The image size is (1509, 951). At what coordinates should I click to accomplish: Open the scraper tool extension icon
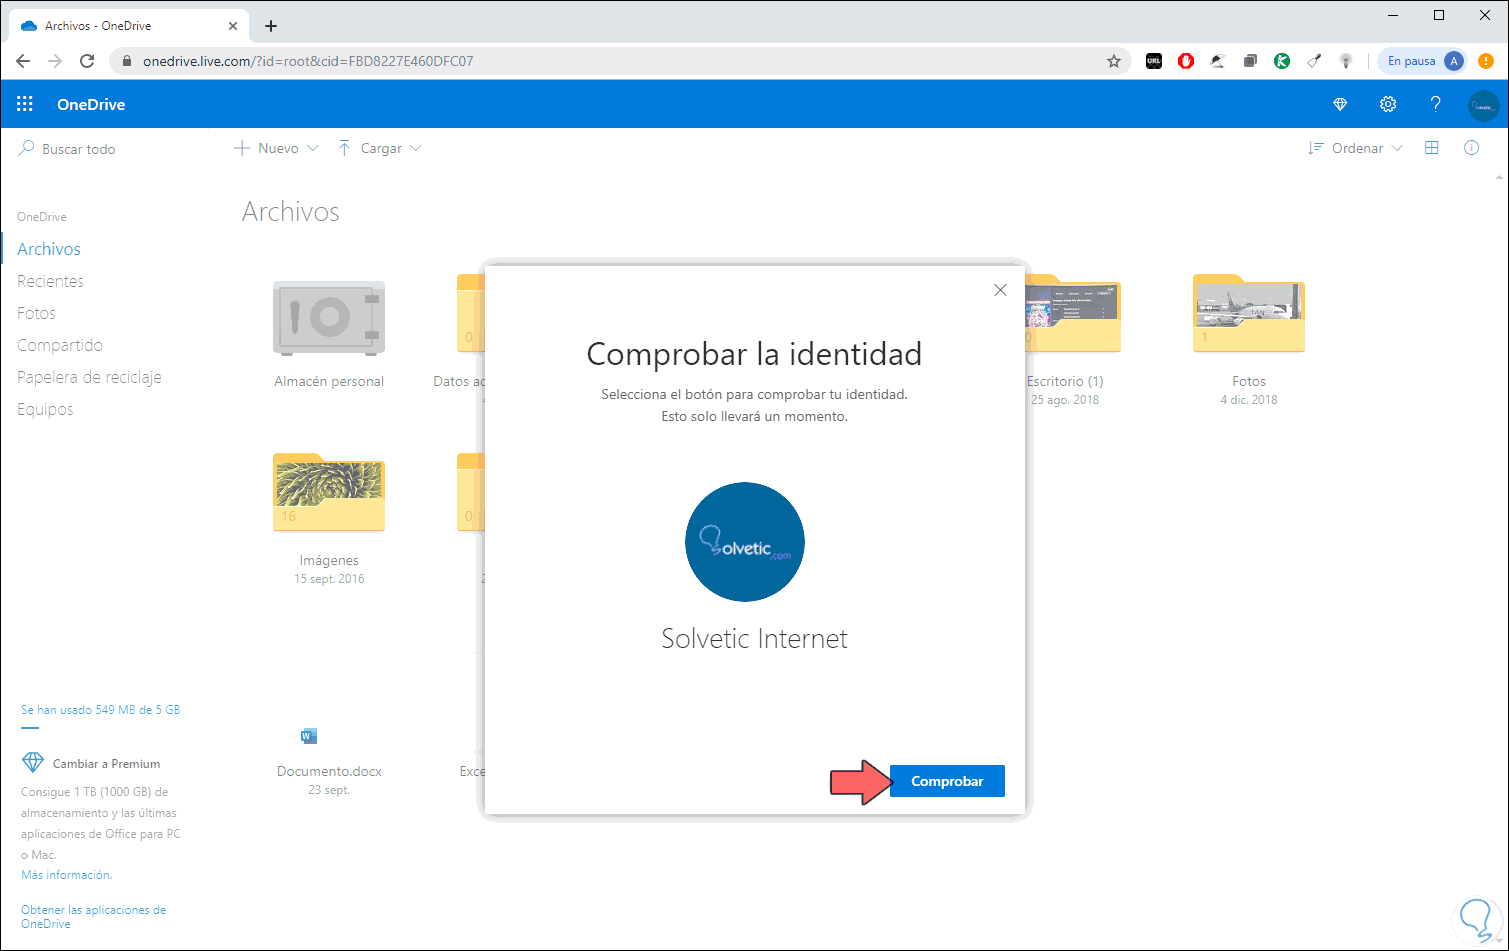coord(1314,61)
